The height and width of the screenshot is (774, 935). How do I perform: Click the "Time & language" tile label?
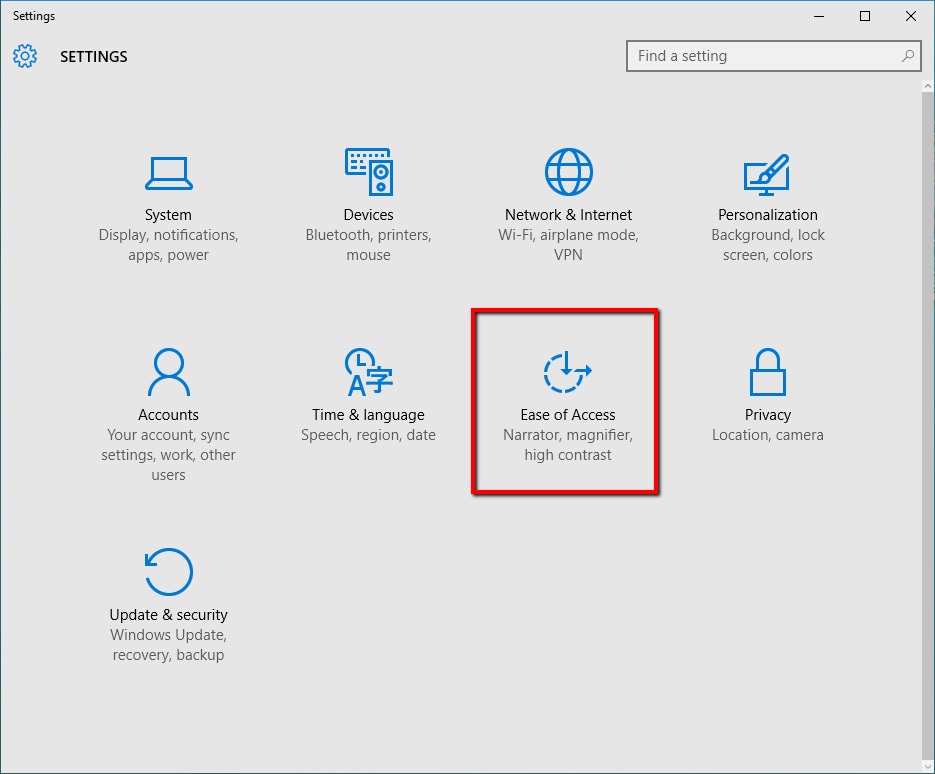point(369,414)
